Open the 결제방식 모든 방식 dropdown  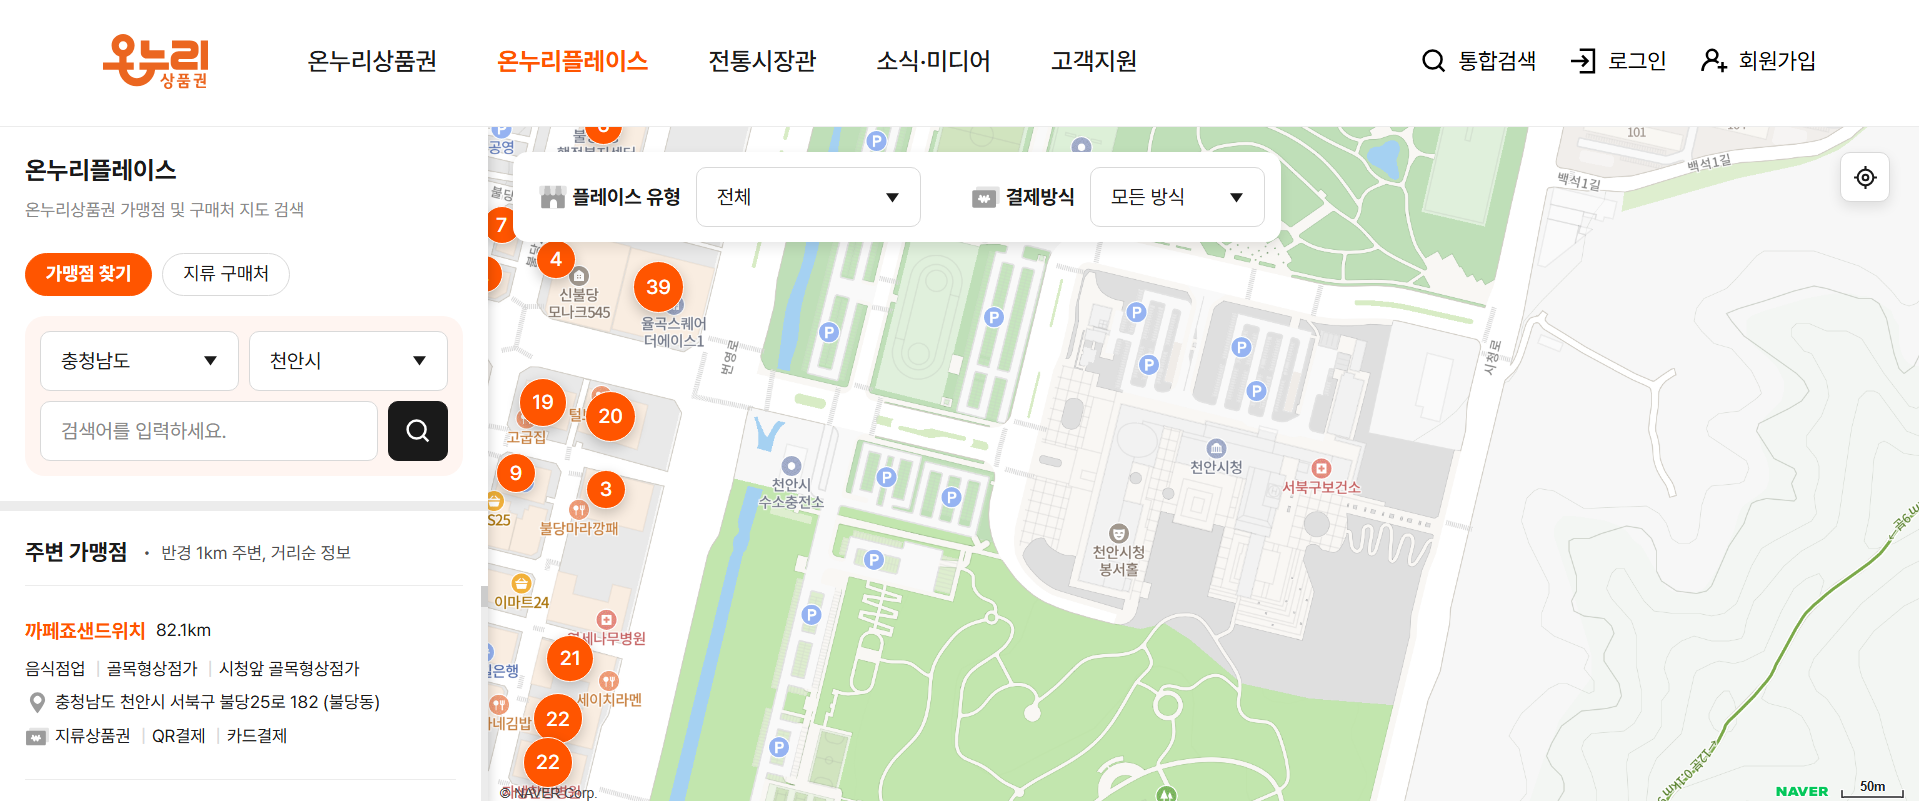pyautogui.click(x=1177, y=197)
